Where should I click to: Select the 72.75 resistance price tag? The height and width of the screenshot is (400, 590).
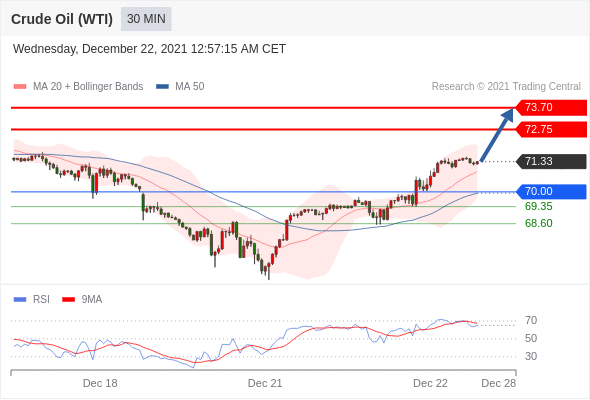[551, 129]
